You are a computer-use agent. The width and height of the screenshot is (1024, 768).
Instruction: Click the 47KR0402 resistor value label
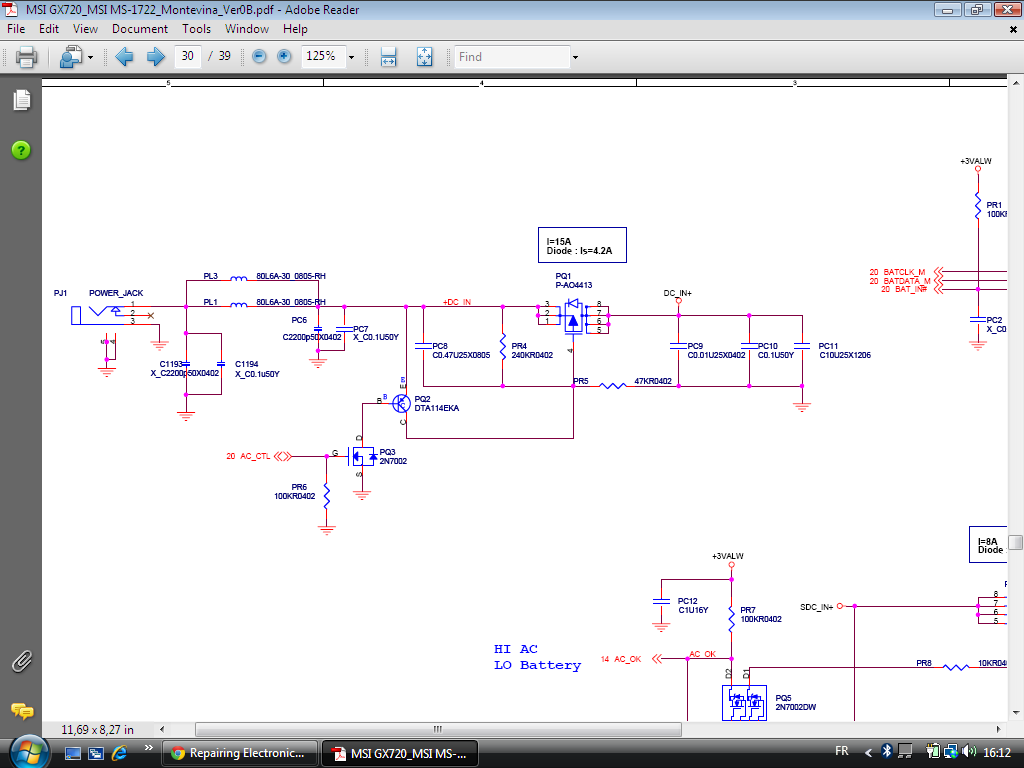(x=653, y=381)
